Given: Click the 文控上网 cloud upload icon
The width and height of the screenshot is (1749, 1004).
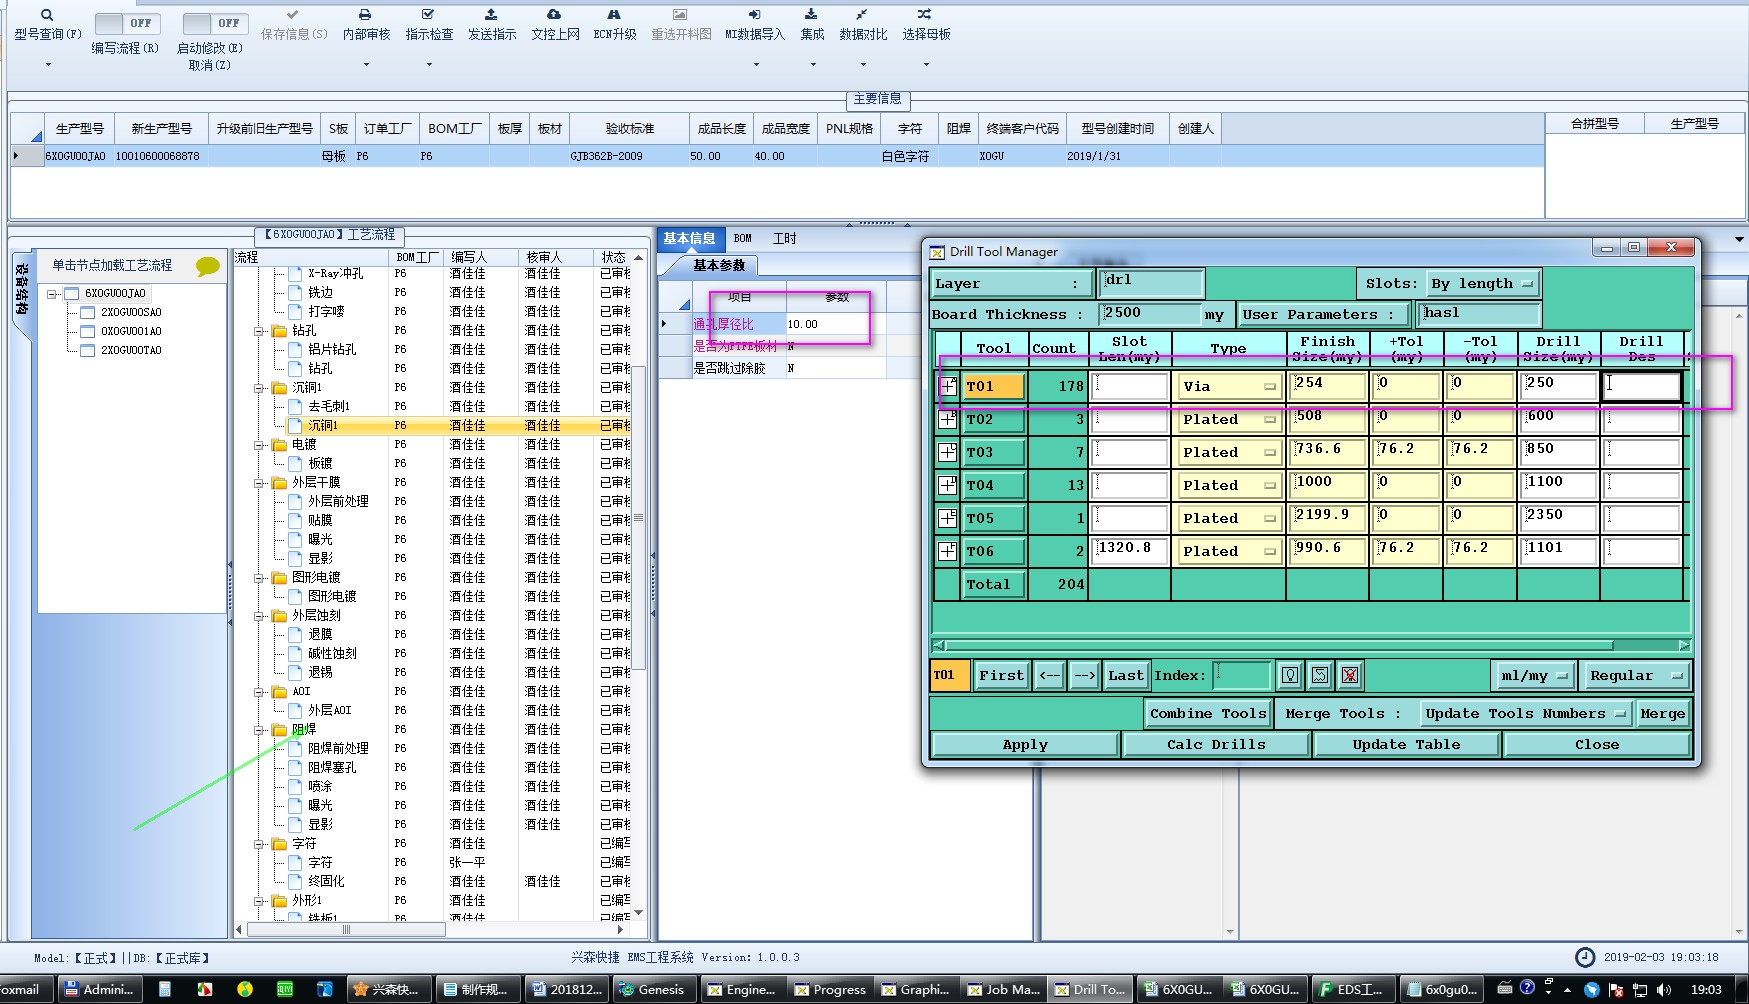Looking at the screenshot, I should (x=554, y=15).
